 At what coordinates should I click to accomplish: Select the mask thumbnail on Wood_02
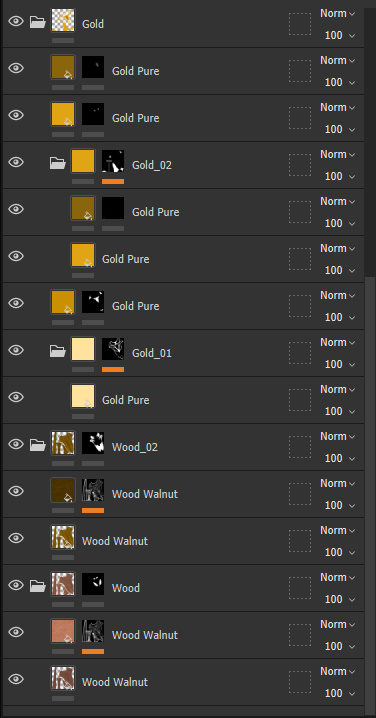[93, 443]
